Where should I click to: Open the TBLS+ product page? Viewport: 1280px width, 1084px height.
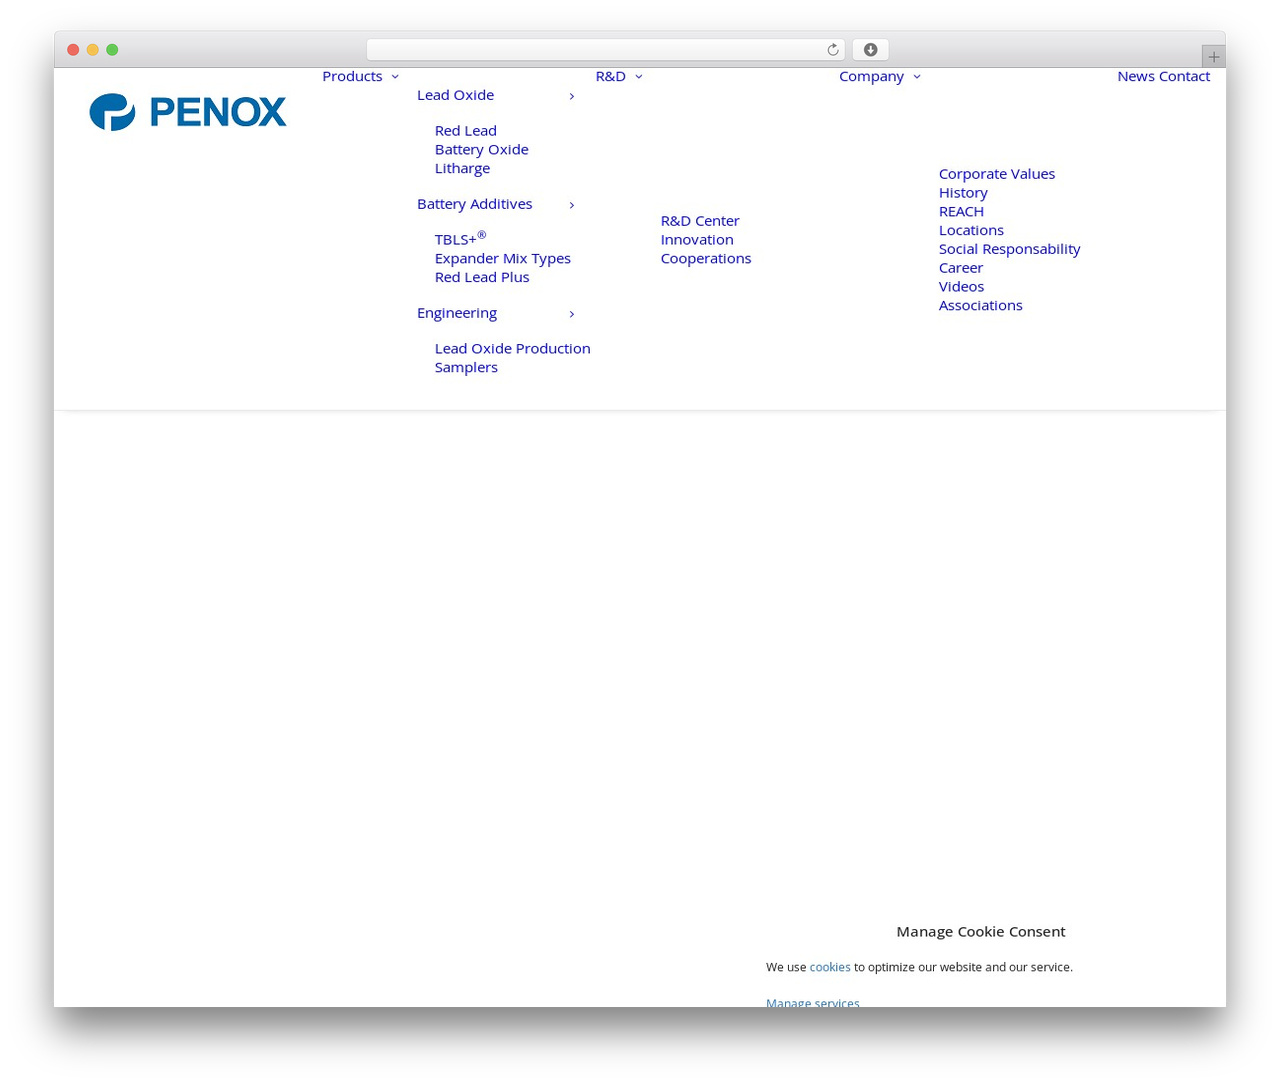click(x=460, y=238)
